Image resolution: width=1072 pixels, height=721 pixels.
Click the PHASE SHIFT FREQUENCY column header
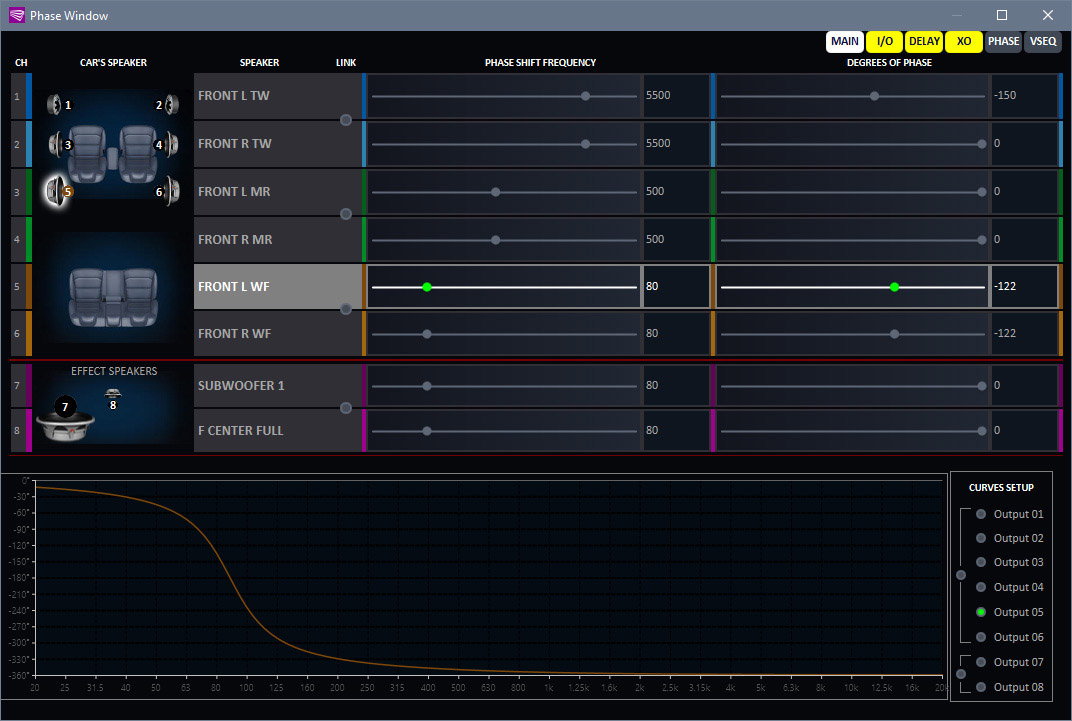coord(540,63)
